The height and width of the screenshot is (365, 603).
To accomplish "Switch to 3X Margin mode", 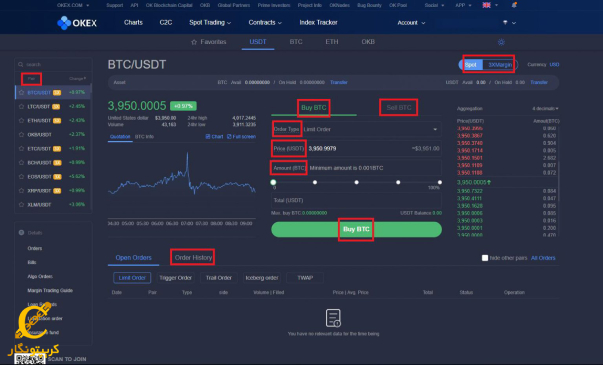I will tap(500, 65).
